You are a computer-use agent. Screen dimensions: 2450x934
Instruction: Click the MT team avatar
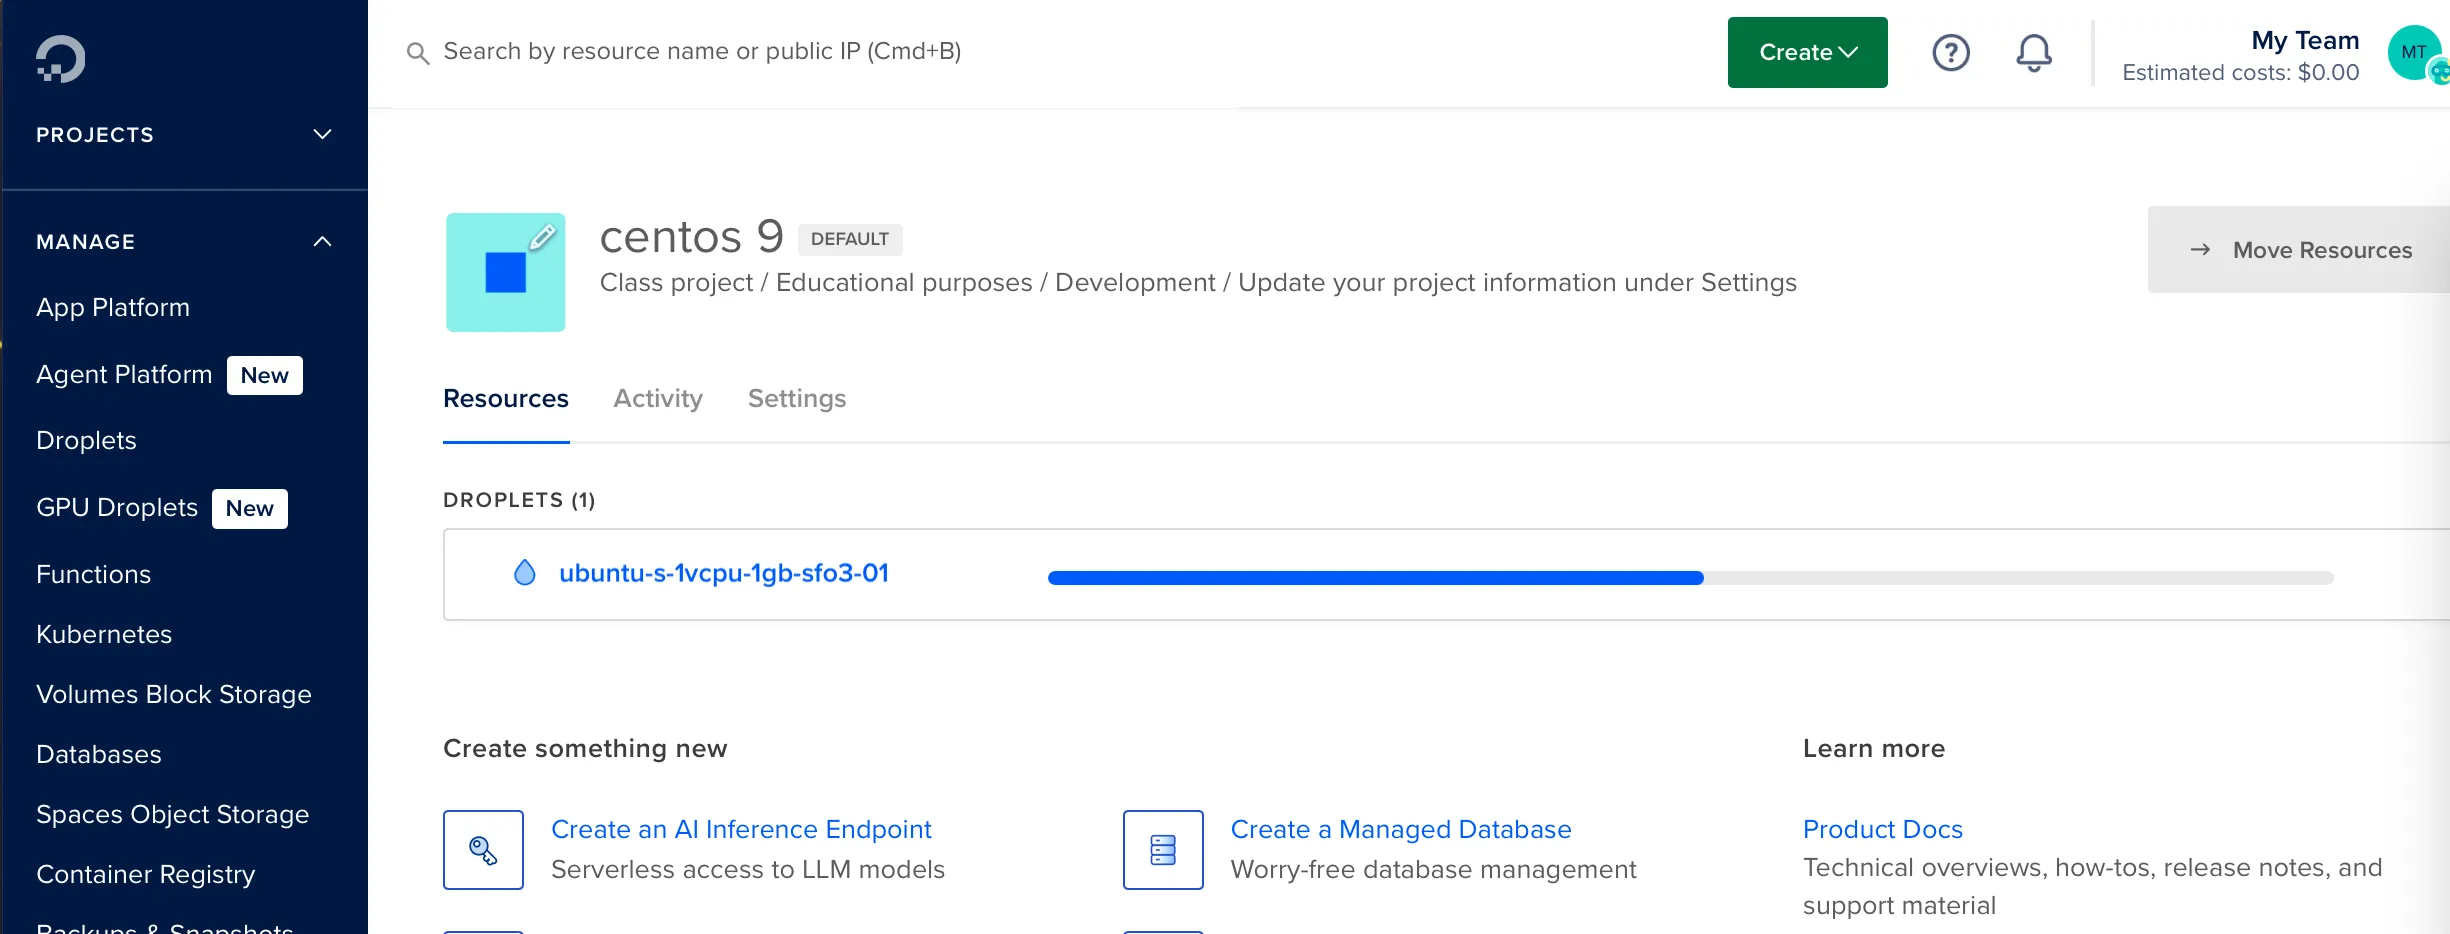click(x=2414, y=53)
